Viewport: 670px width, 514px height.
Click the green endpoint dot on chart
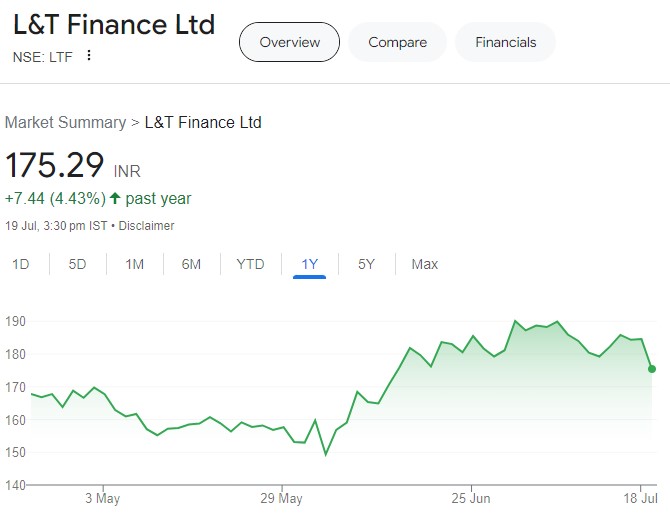point(652,369)
